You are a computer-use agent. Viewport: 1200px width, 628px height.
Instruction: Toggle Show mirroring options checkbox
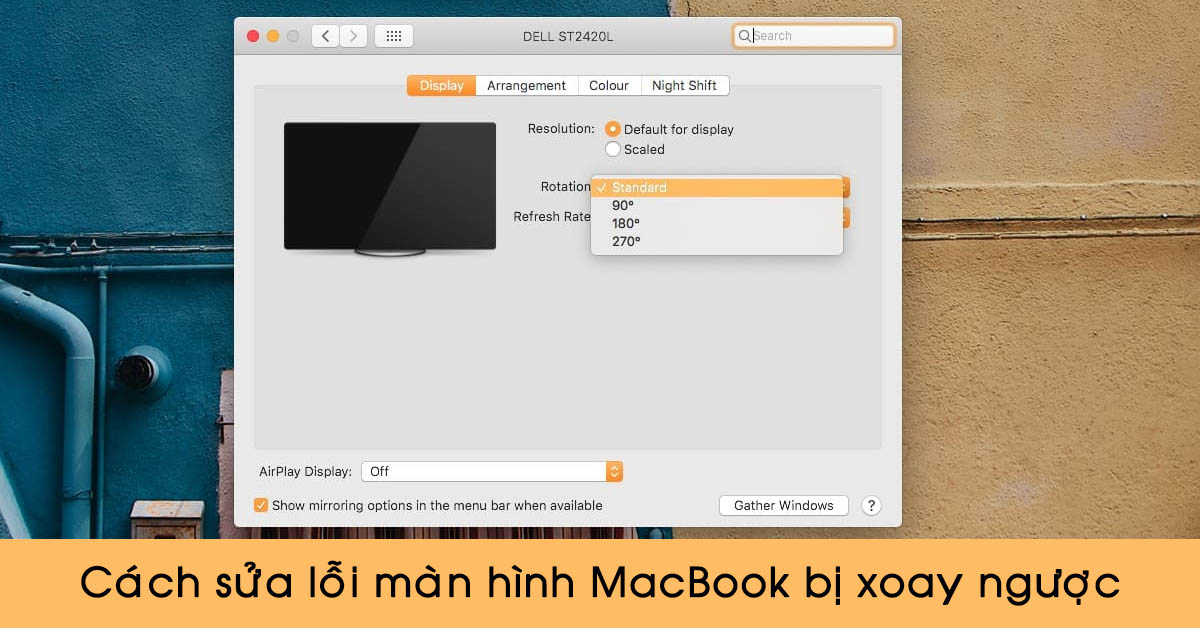tap(261, 505)
